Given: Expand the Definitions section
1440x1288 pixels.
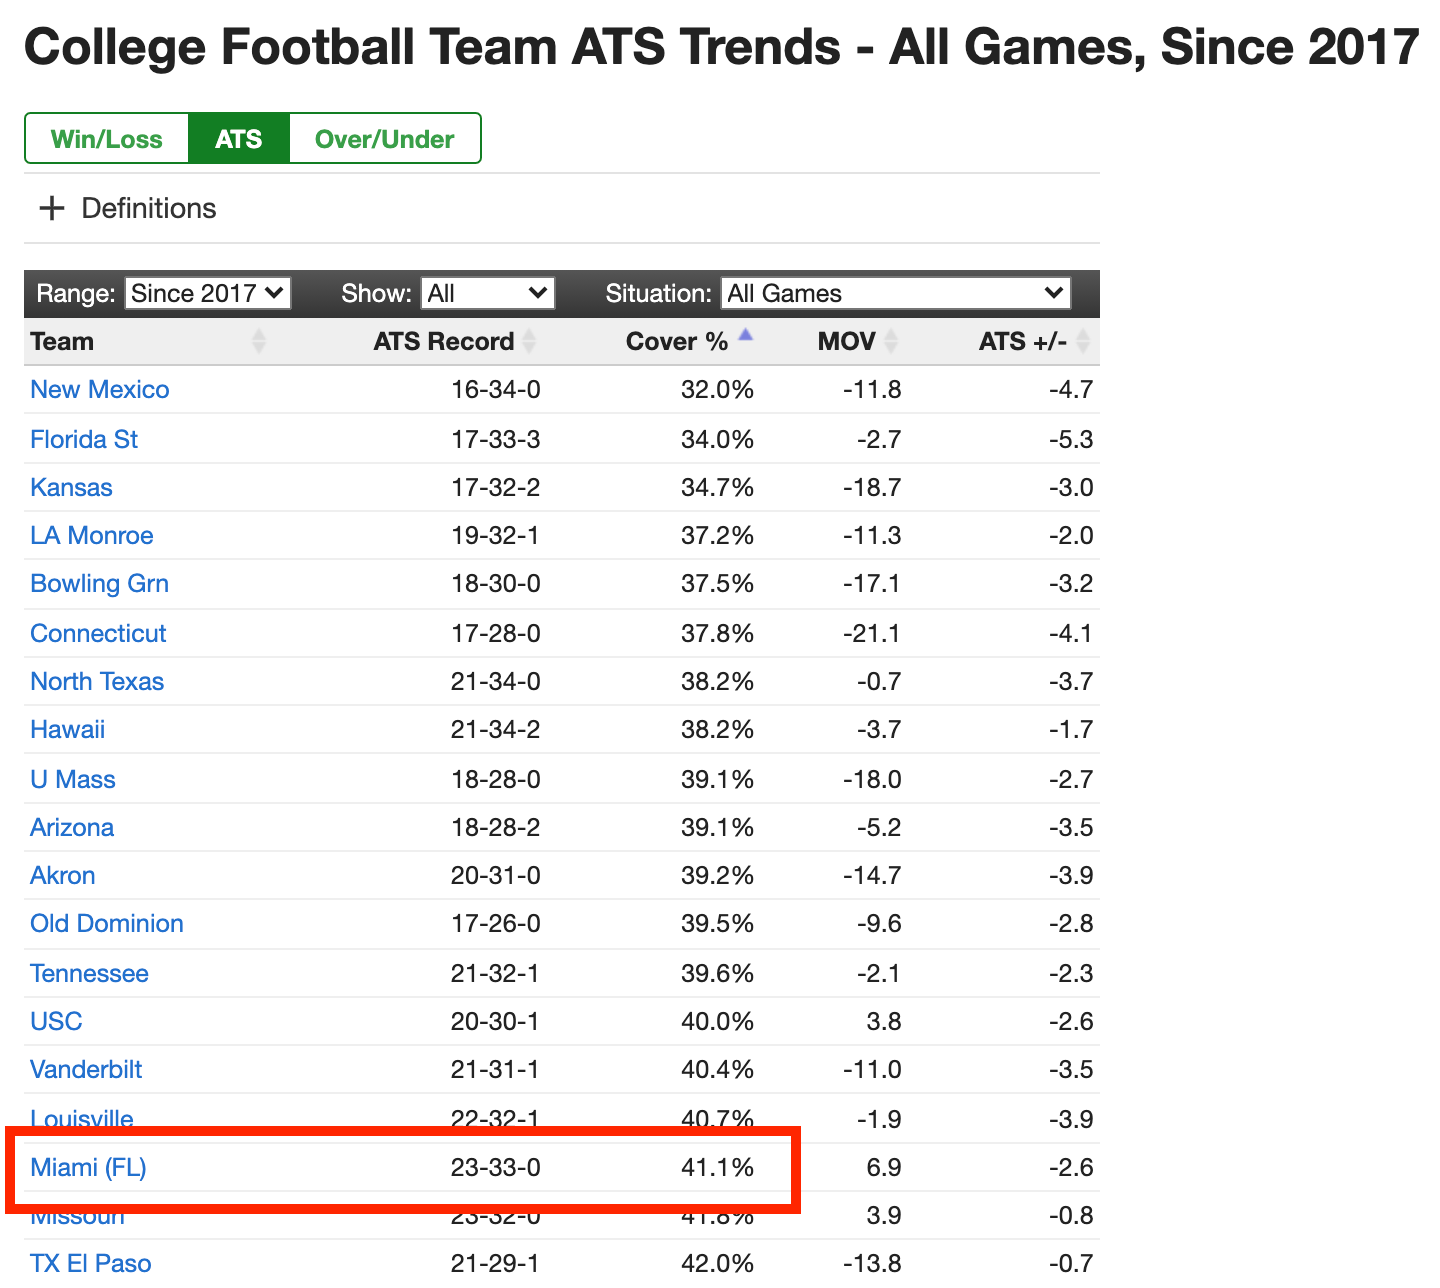Looking at the screenshot, I should [149, 208].
